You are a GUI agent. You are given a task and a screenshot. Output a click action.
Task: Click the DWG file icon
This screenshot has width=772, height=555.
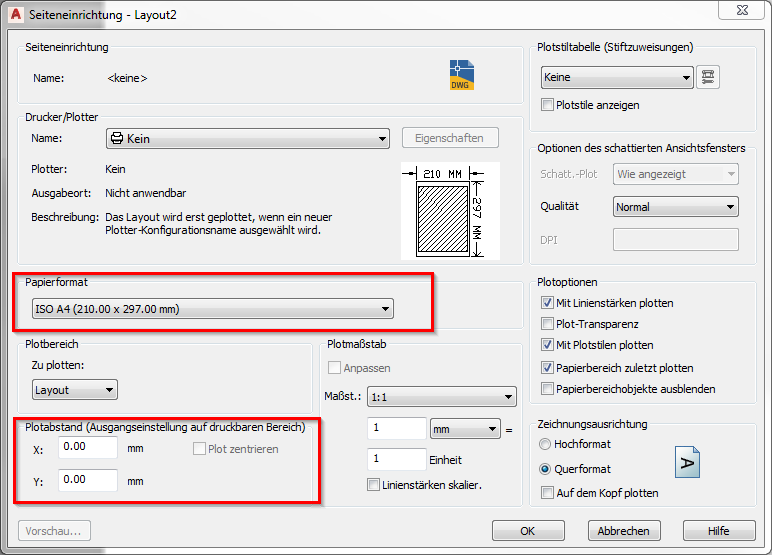(x=460, y=77)
